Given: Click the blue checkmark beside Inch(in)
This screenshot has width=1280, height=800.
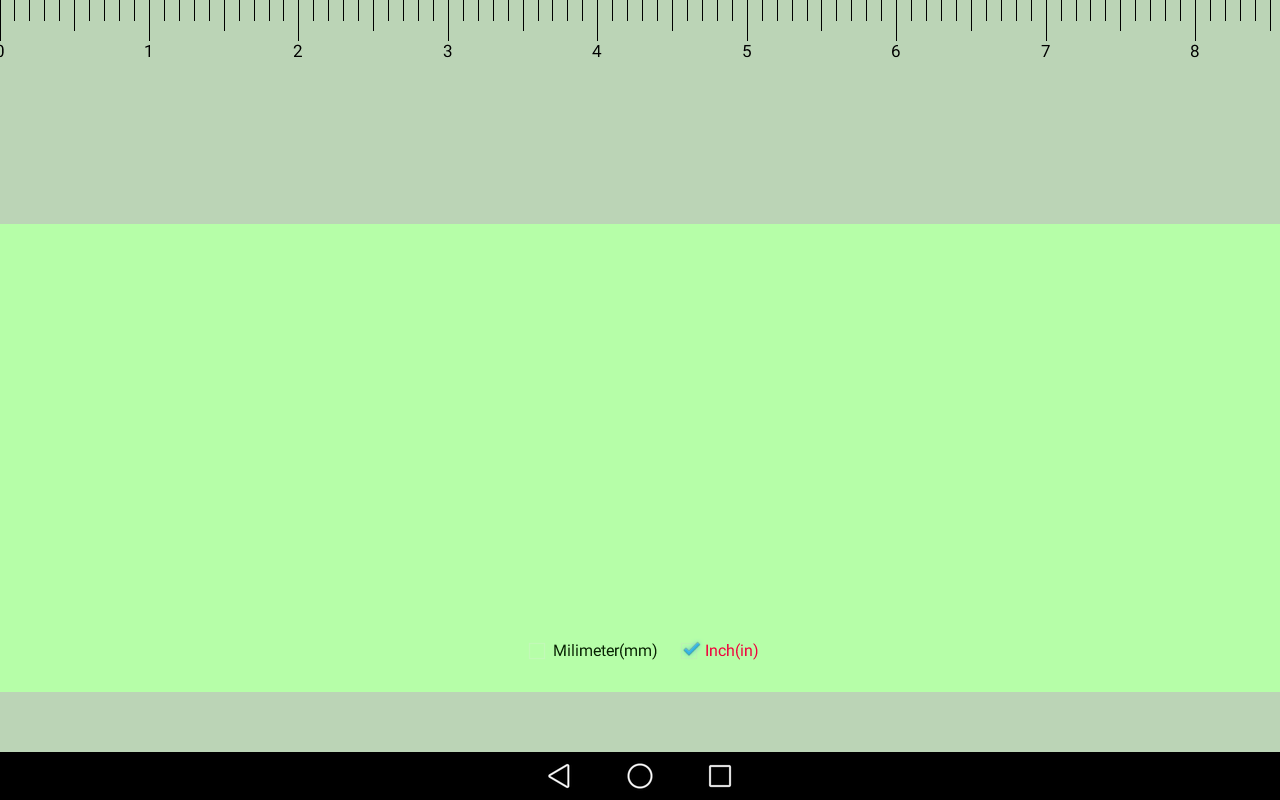Looking at the screenshot, I should (691, 649).
